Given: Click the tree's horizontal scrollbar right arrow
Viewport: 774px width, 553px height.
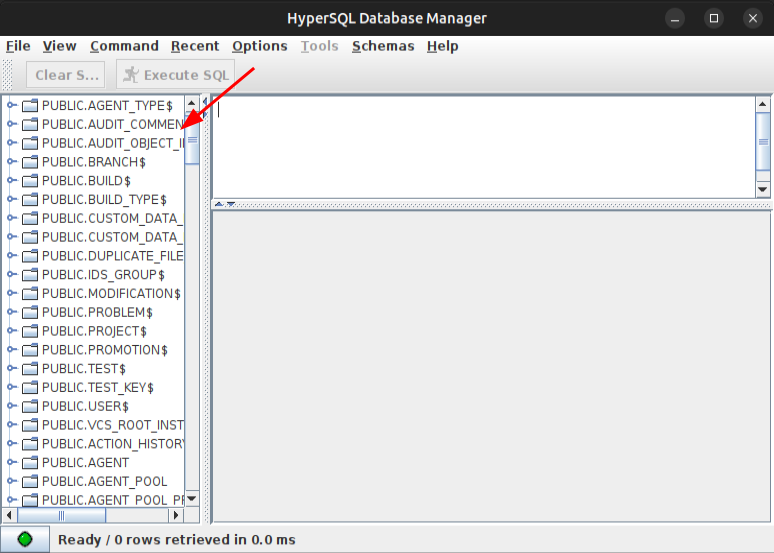Looking at the screenshot, I should pos(177,515).
